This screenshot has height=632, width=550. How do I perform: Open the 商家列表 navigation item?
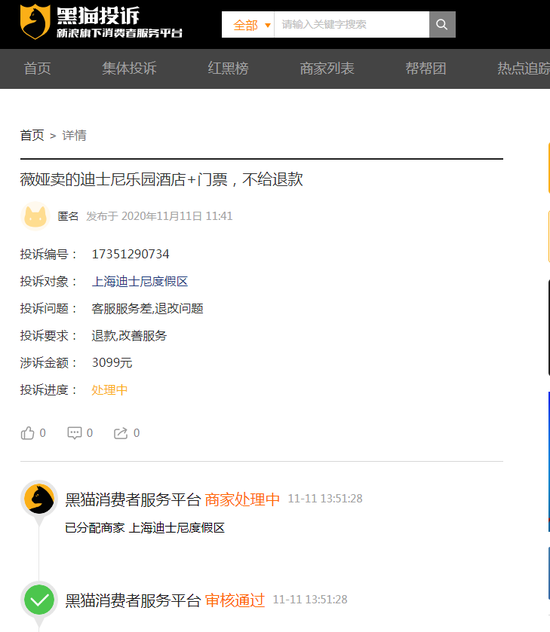(327, 69)
